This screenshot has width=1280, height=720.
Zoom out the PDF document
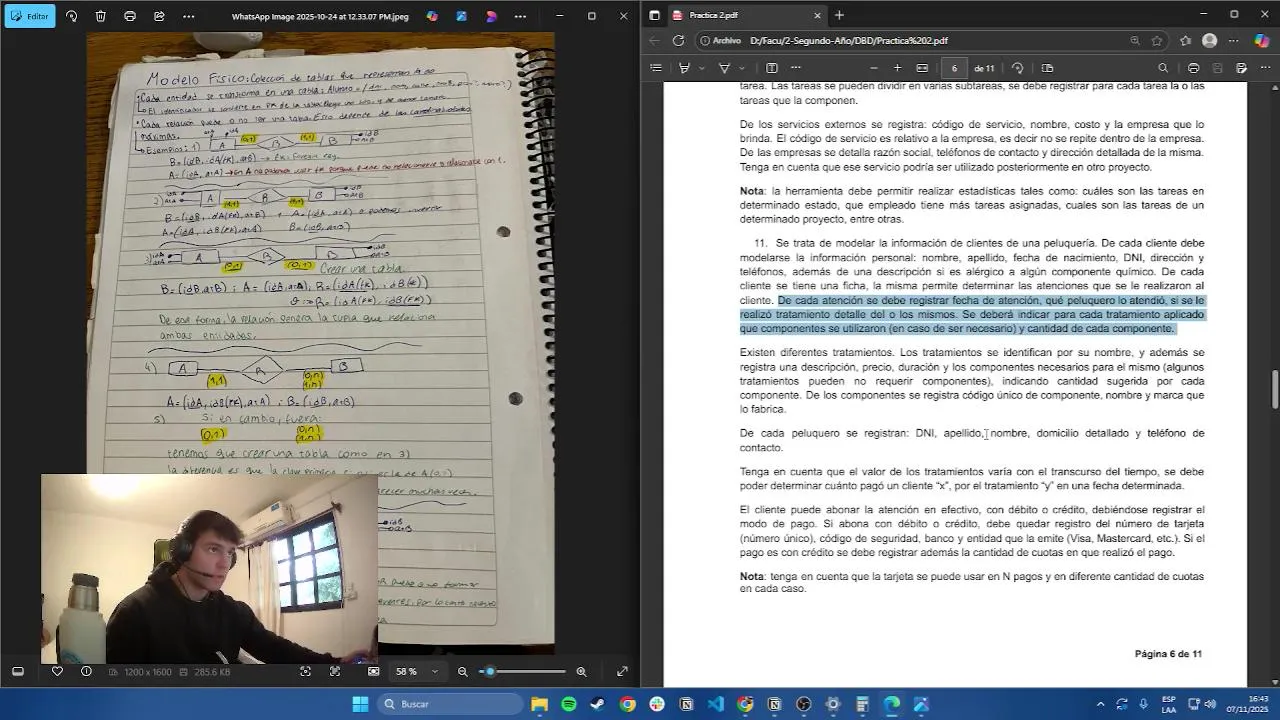pos(874,68)
